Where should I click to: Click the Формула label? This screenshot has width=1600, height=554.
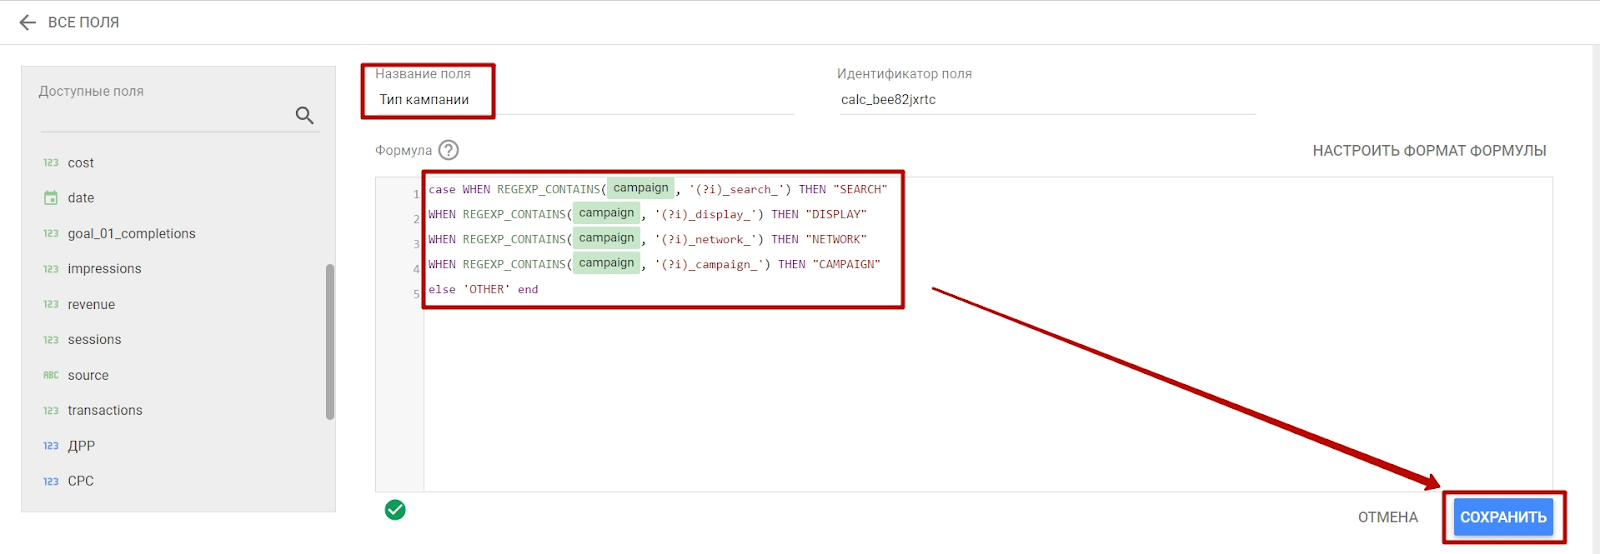(x=403, y=151)
